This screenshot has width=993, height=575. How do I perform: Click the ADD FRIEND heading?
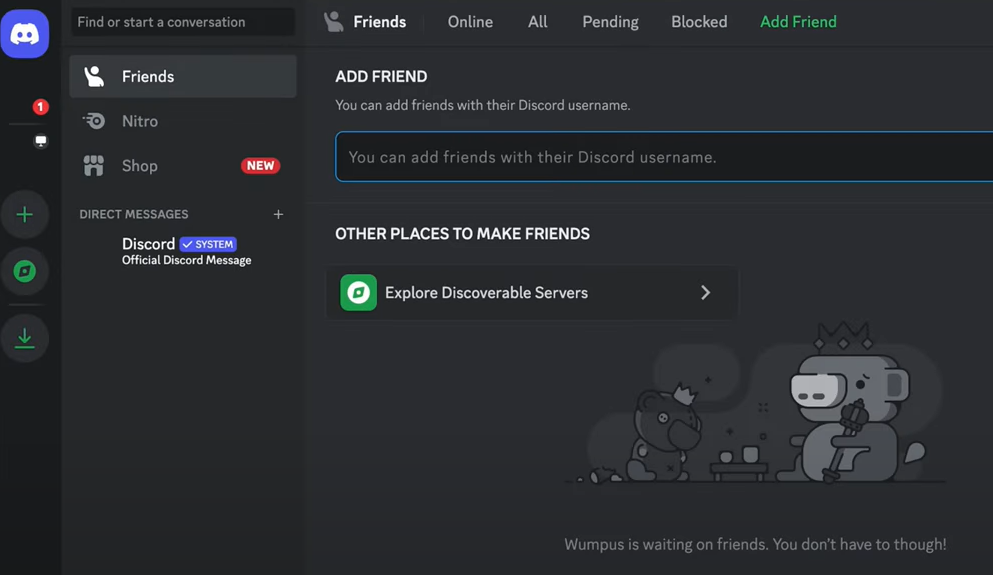click(381, 77)
